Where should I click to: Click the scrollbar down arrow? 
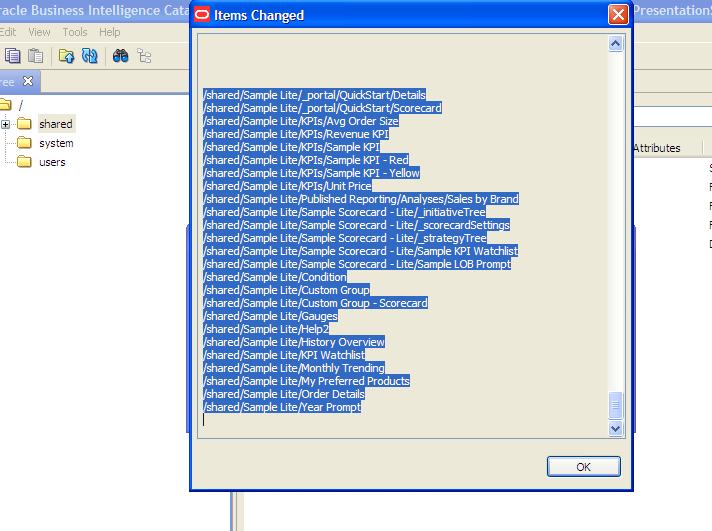coord(615,428)
